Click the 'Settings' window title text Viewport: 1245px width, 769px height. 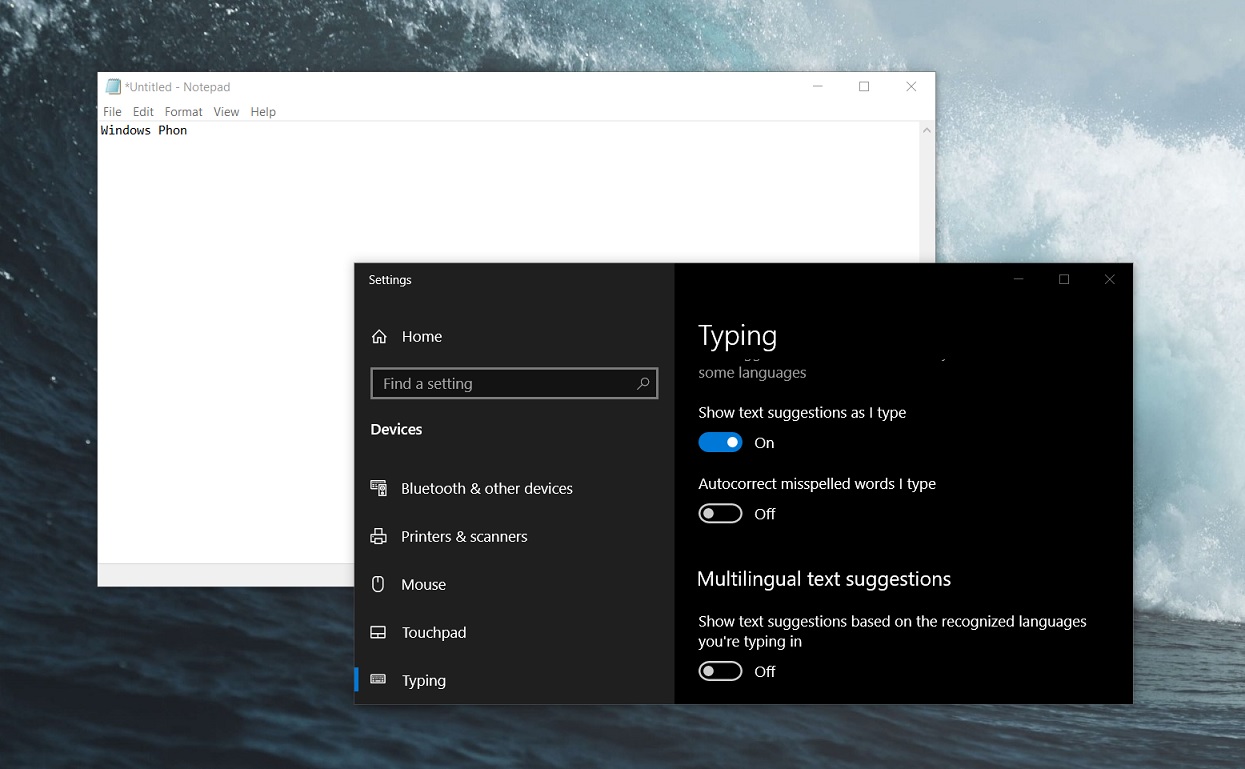(x=390, y=280)
